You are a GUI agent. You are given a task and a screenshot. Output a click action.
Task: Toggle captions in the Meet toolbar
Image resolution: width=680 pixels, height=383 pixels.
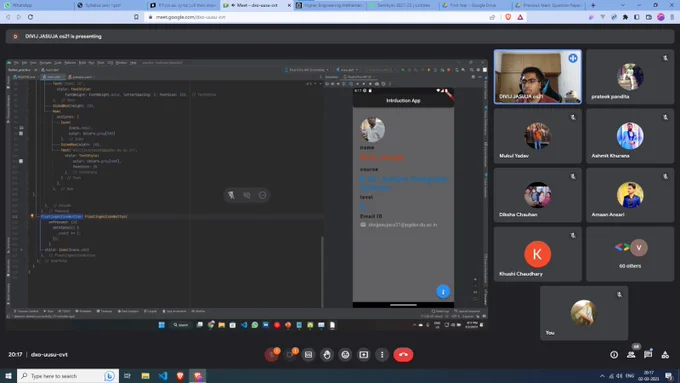[308, 355]
